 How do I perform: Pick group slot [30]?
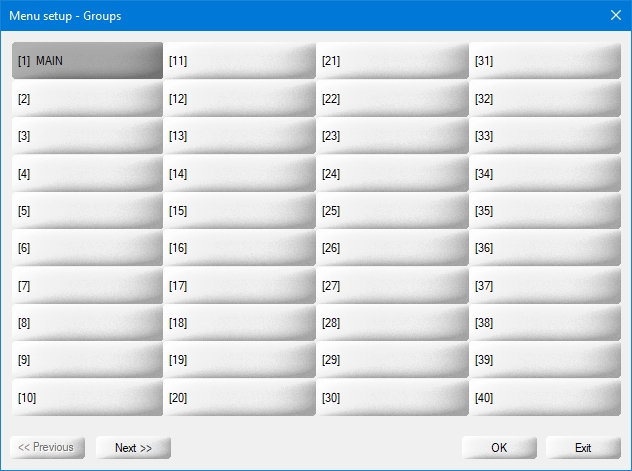click(392, 398)
